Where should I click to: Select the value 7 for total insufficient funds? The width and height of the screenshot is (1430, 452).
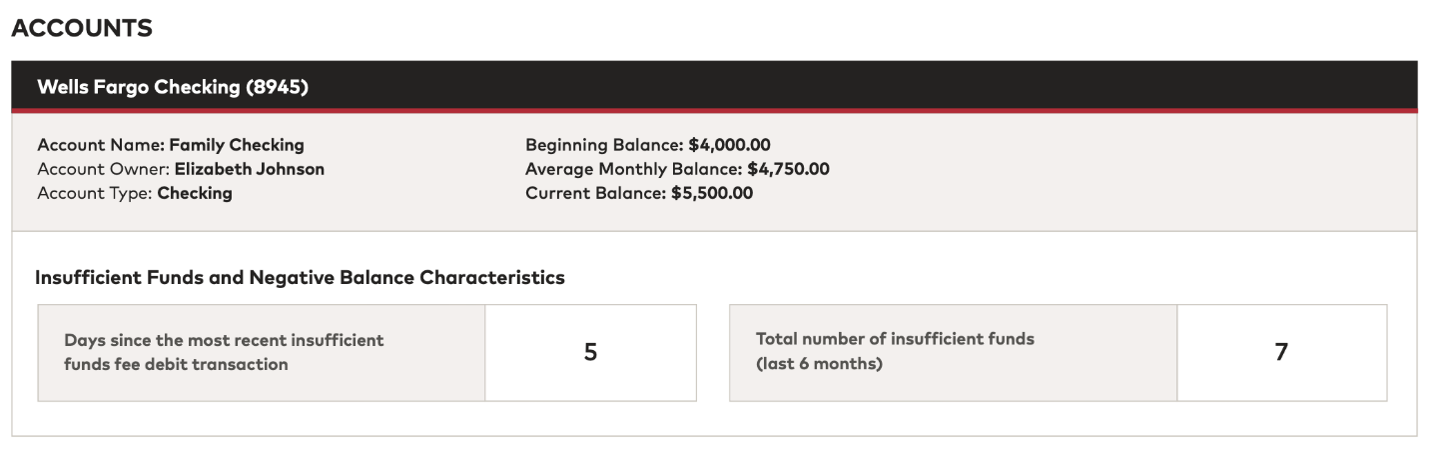click(x=1282, y=352)
